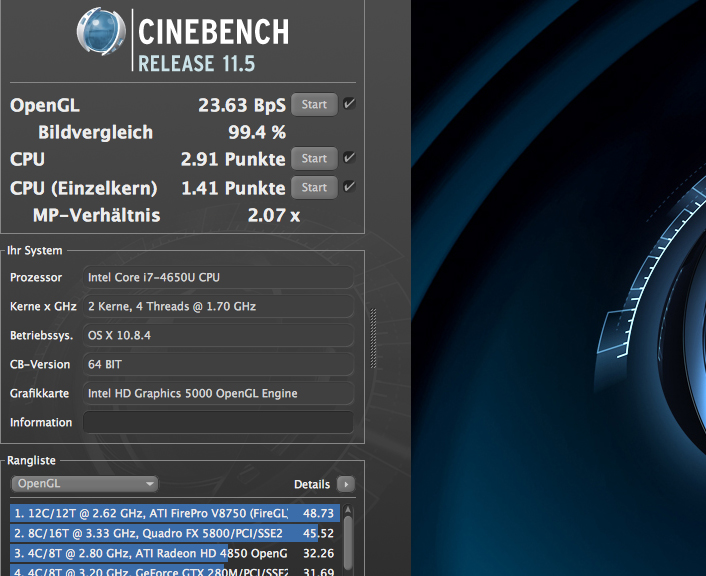Screen dimensions: 706x576
Task: Click the Bildvergleich value 99.4 %
Action: pyautogui.click(x=257, y=132)
